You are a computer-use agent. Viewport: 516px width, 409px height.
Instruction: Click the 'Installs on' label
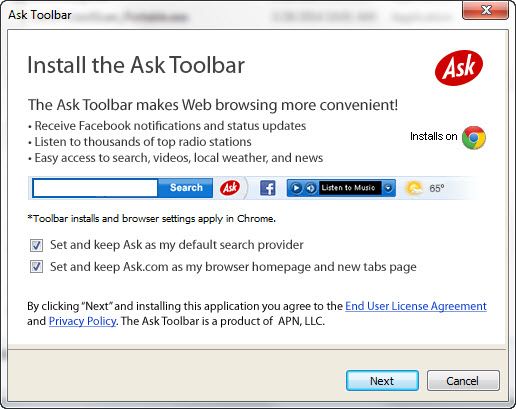(434, 136)
